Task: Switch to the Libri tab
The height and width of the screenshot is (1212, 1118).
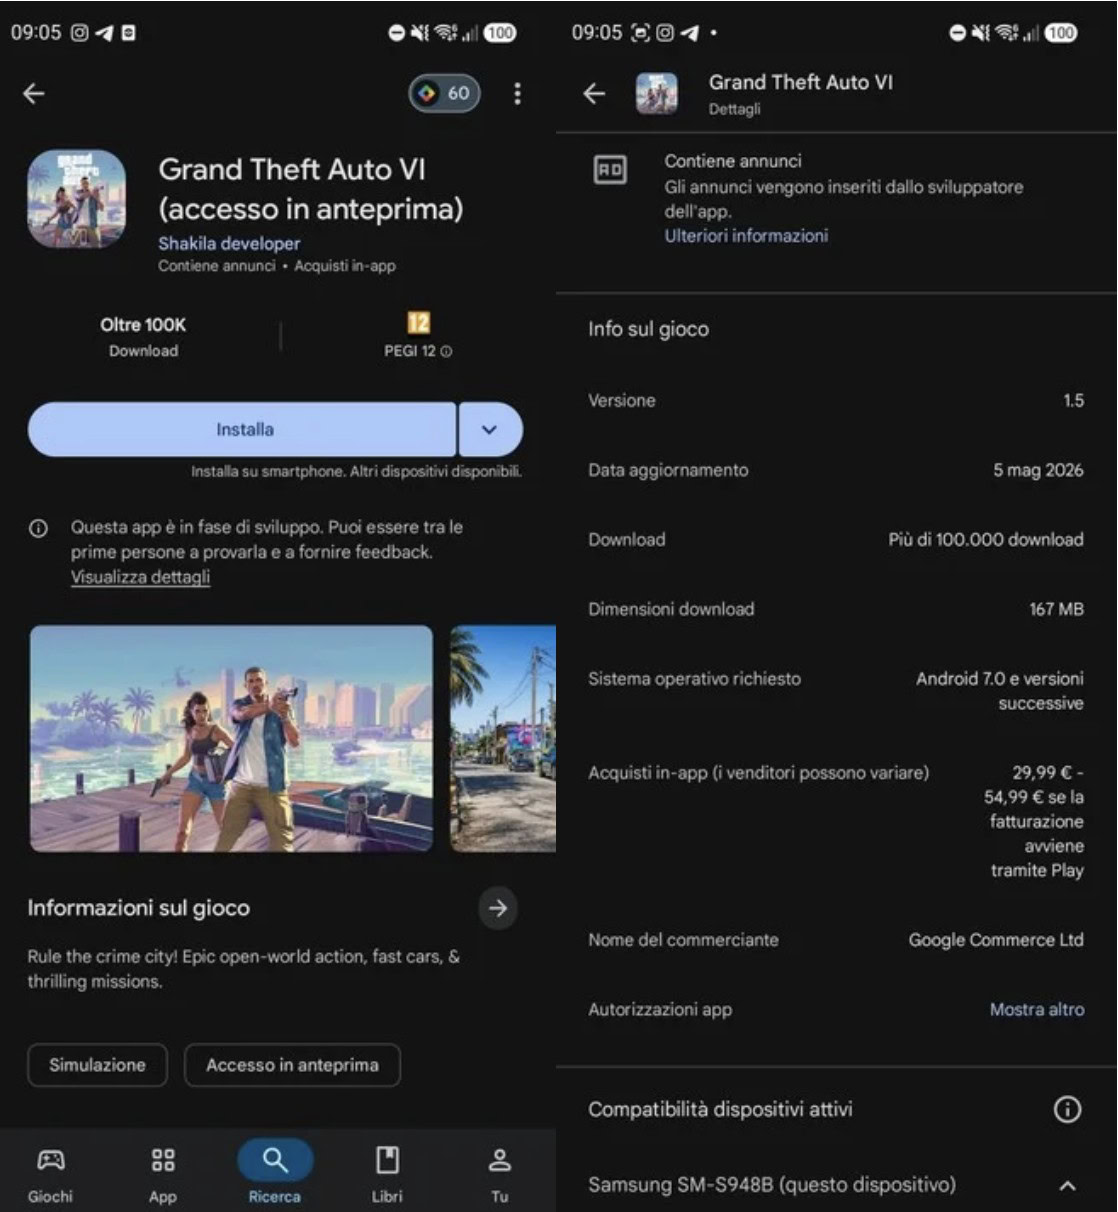Action: (387, 1174)
